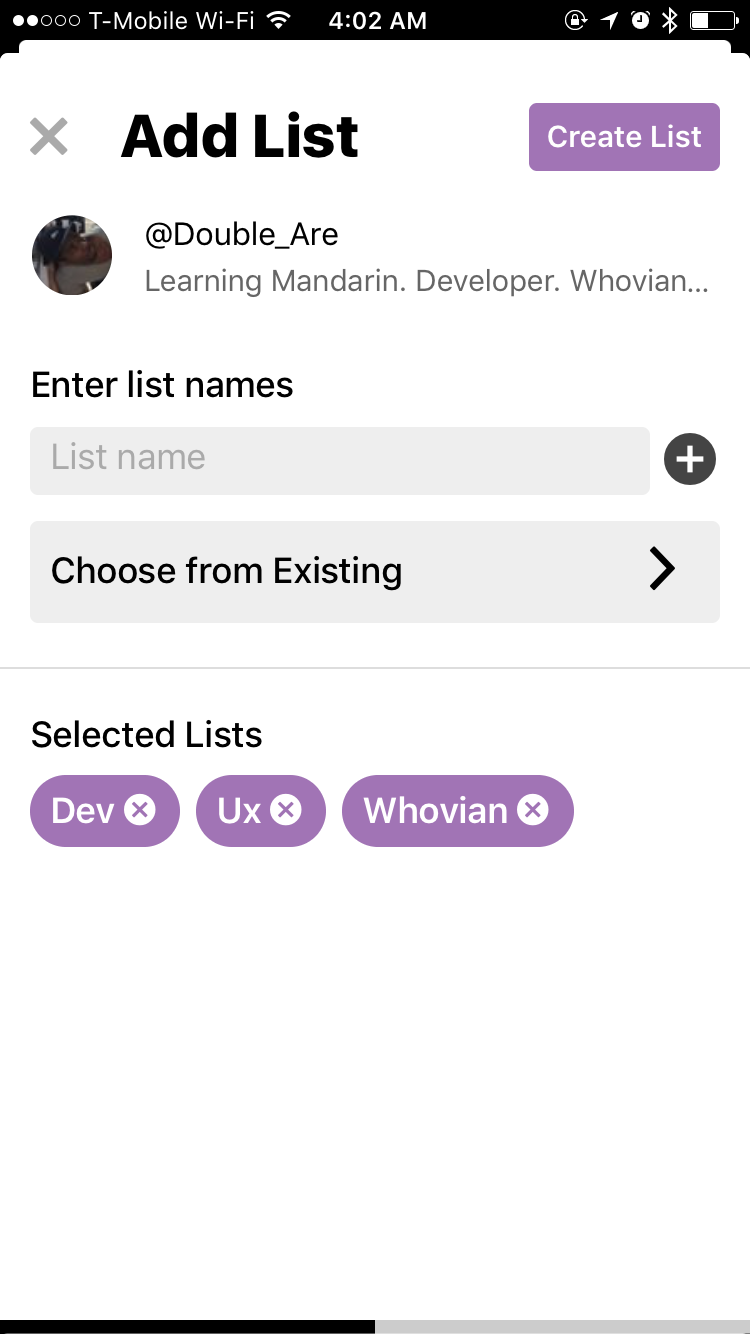This screenshot has height=1334, width=750.
Task: Tap the alarm clock status icon
Action: click(640, 20)
